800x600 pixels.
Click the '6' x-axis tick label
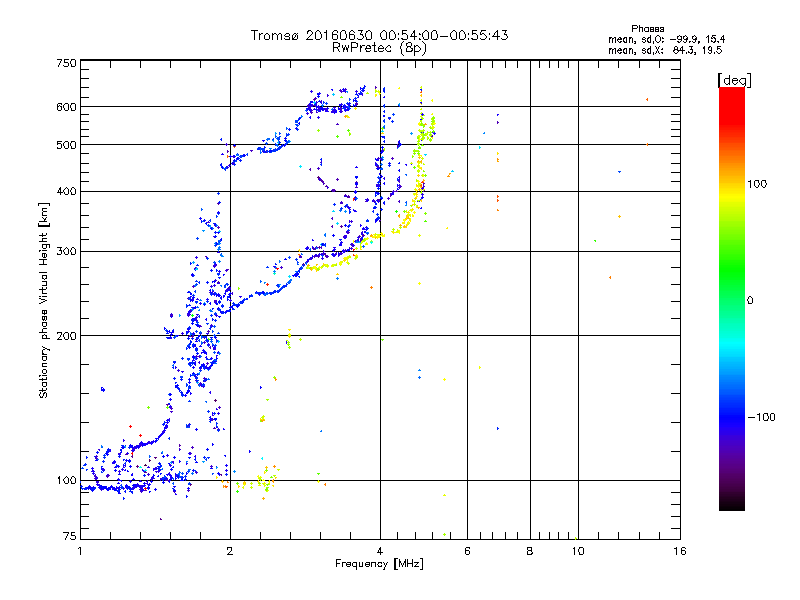[x=467, y=551]
